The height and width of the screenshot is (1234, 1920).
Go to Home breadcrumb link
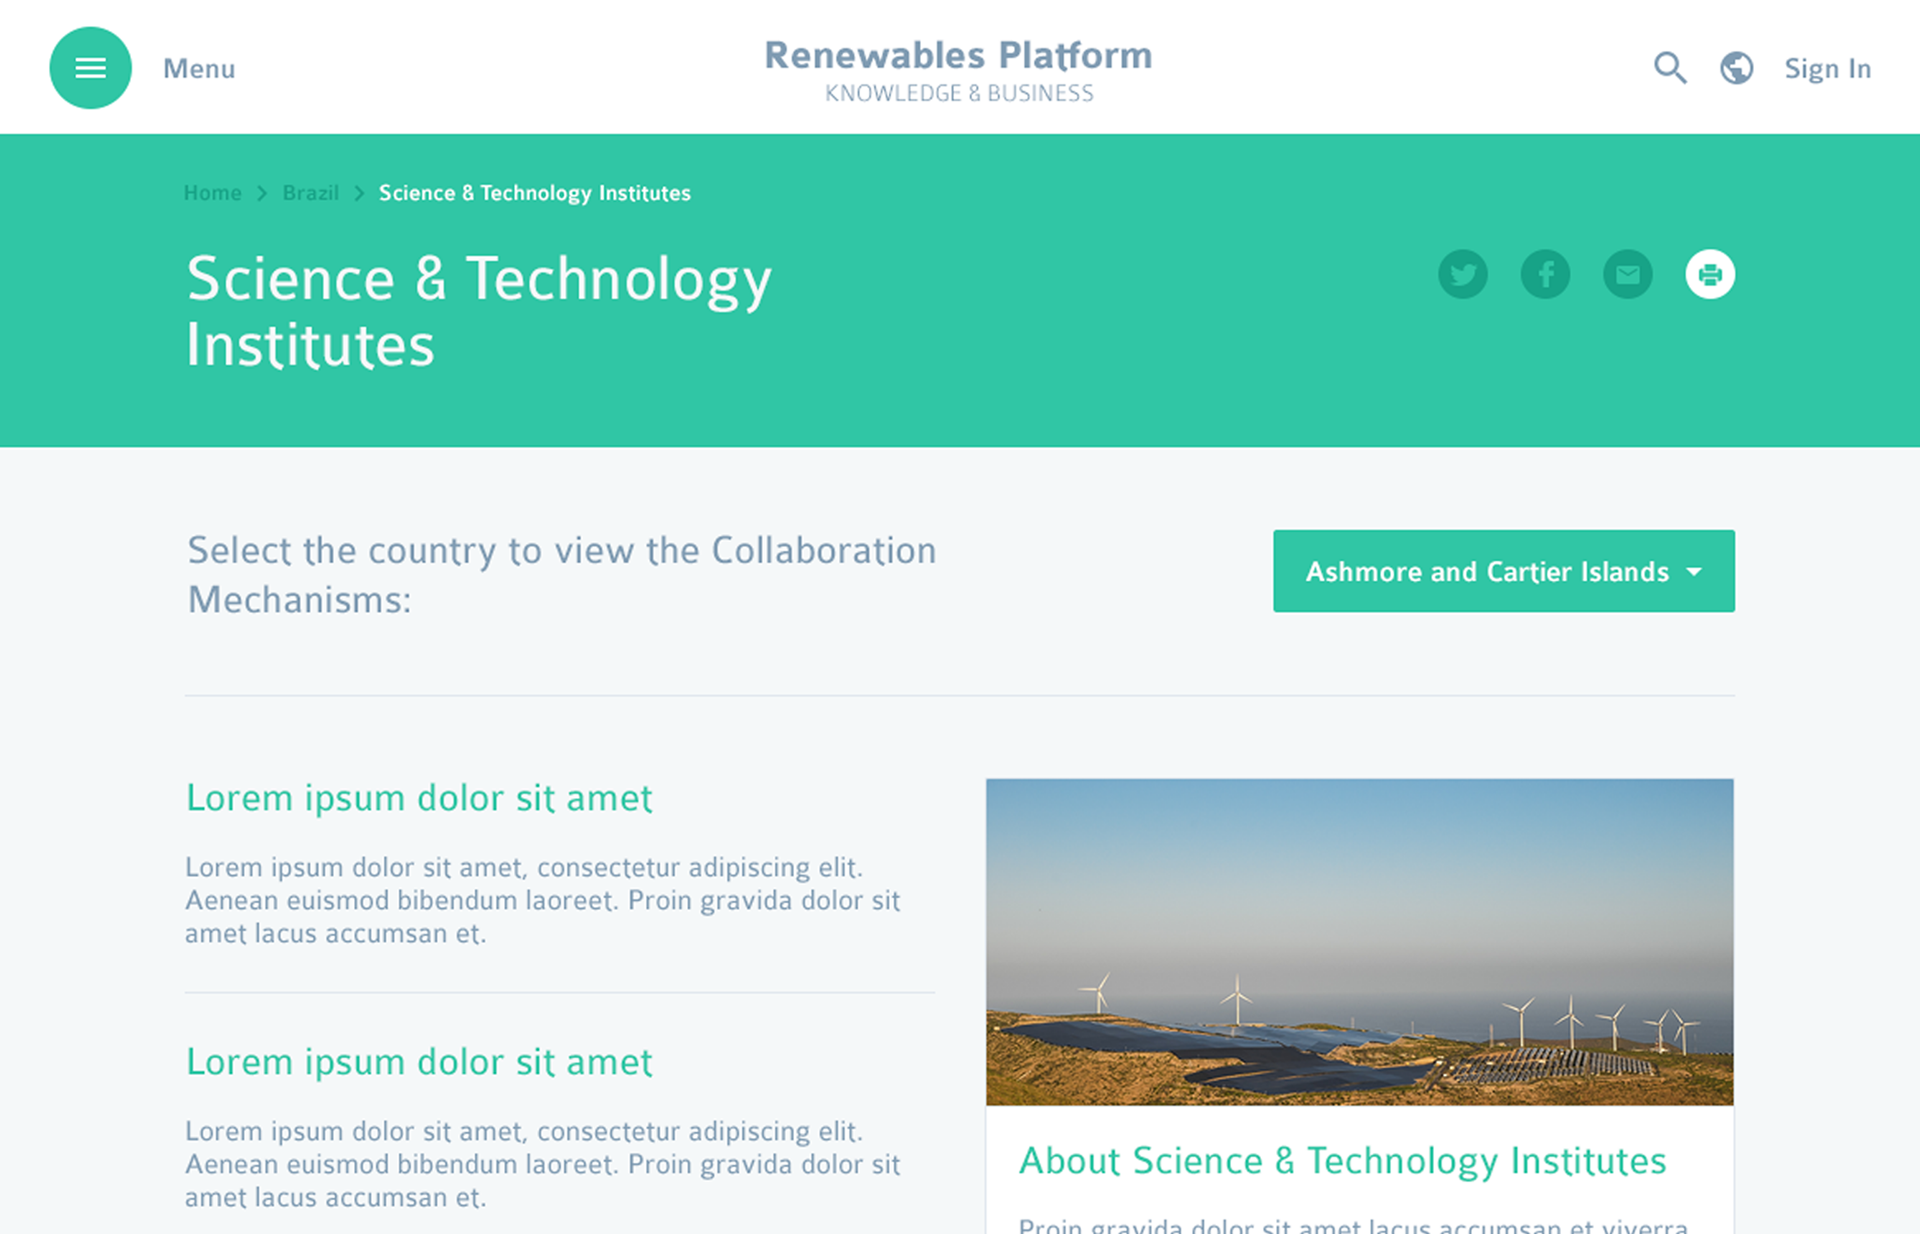tap(212, 193)
